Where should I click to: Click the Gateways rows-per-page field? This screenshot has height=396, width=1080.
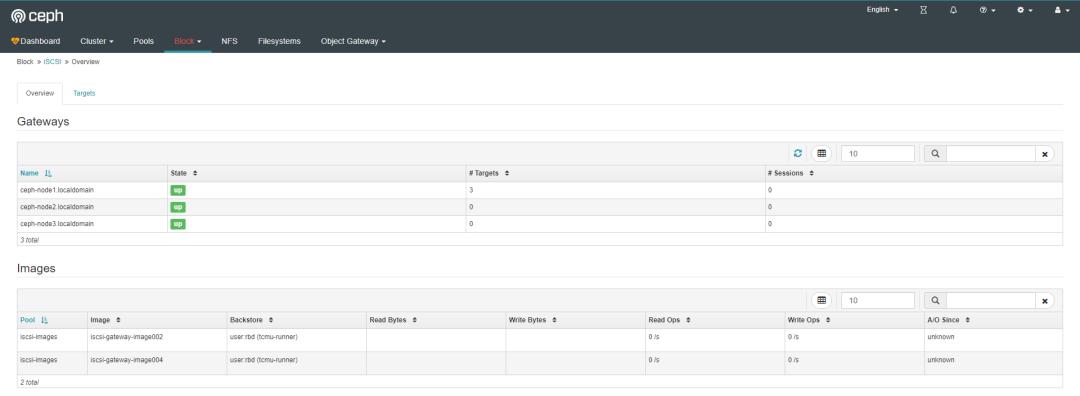pyautogui.click(x=878, y=154)
